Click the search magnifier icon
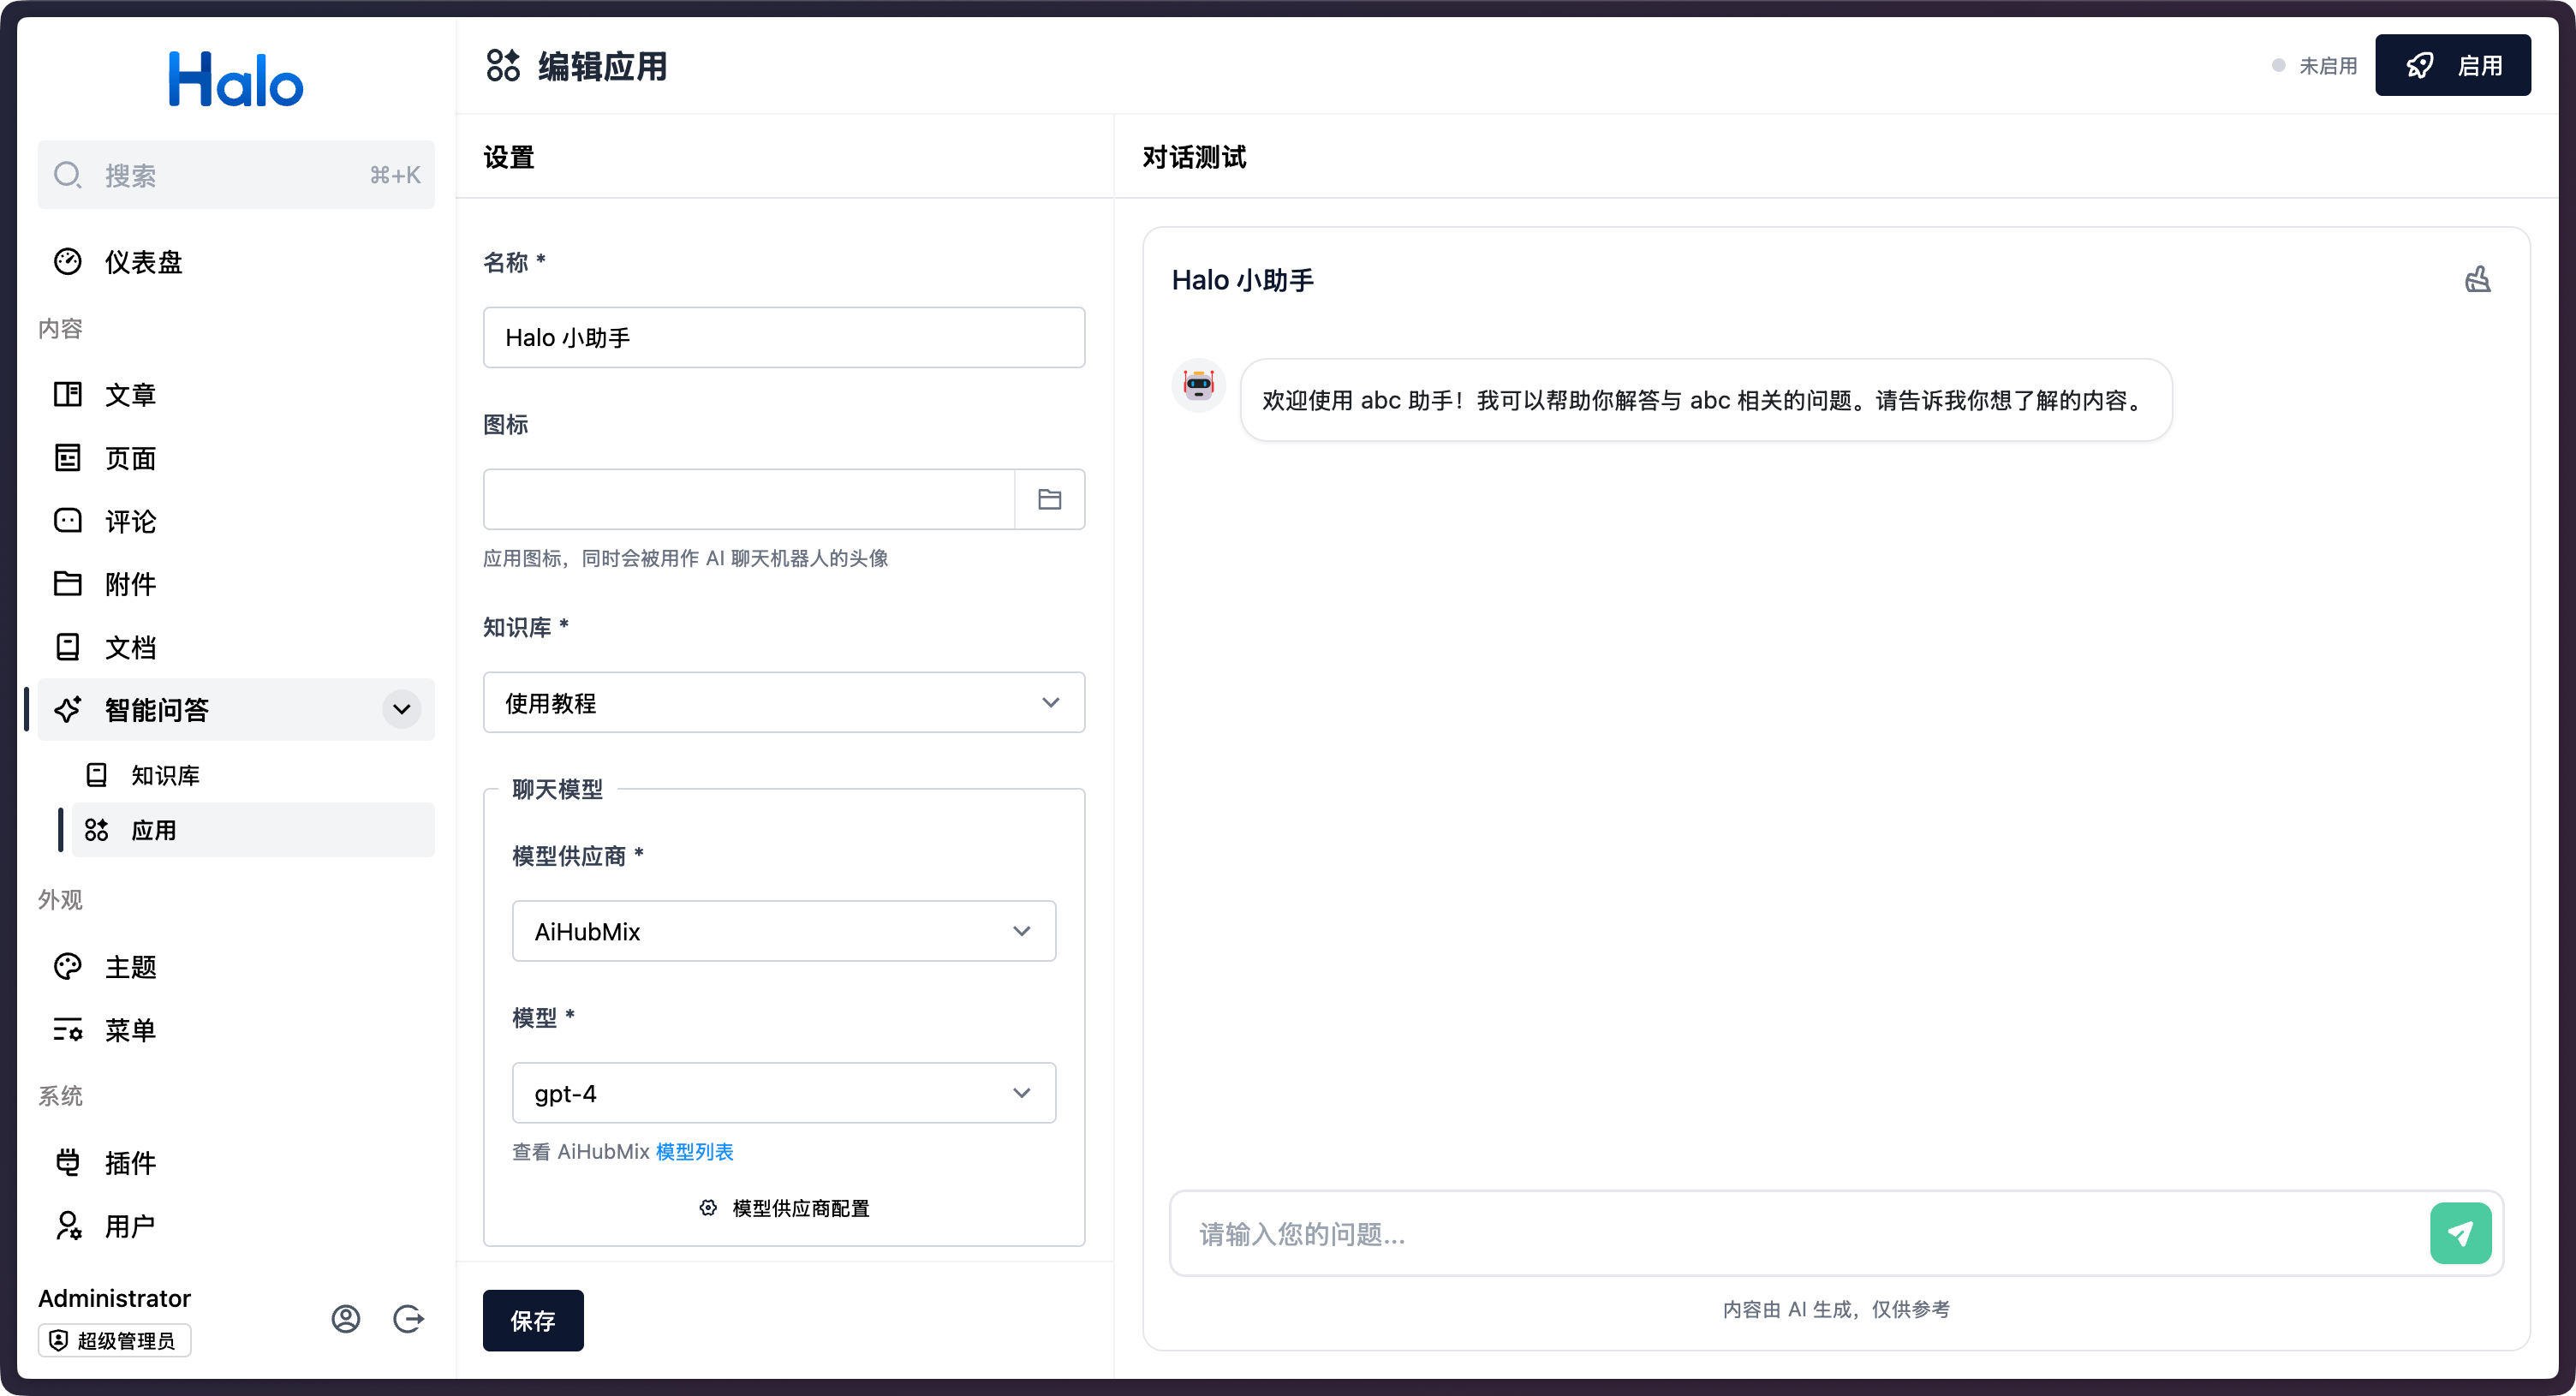 [68, 175]
